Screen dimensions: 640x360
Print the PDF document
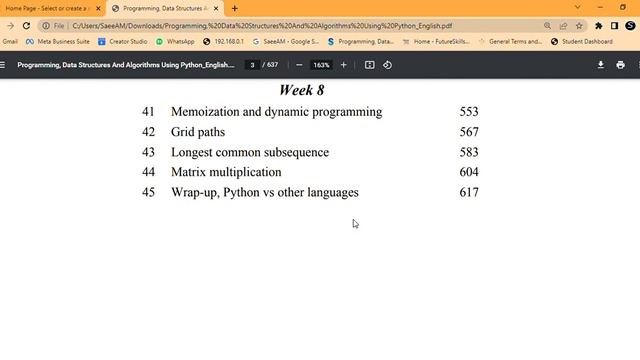pyautogui.click(x=620, y=65)
